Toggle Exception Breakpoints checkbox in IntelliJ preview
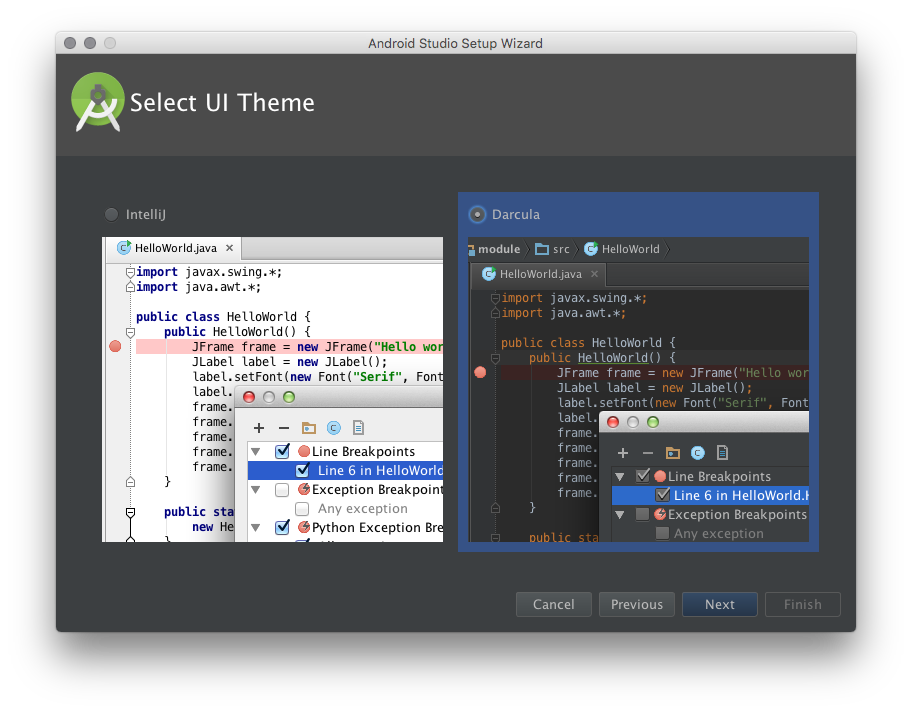 tap(282, 490)
